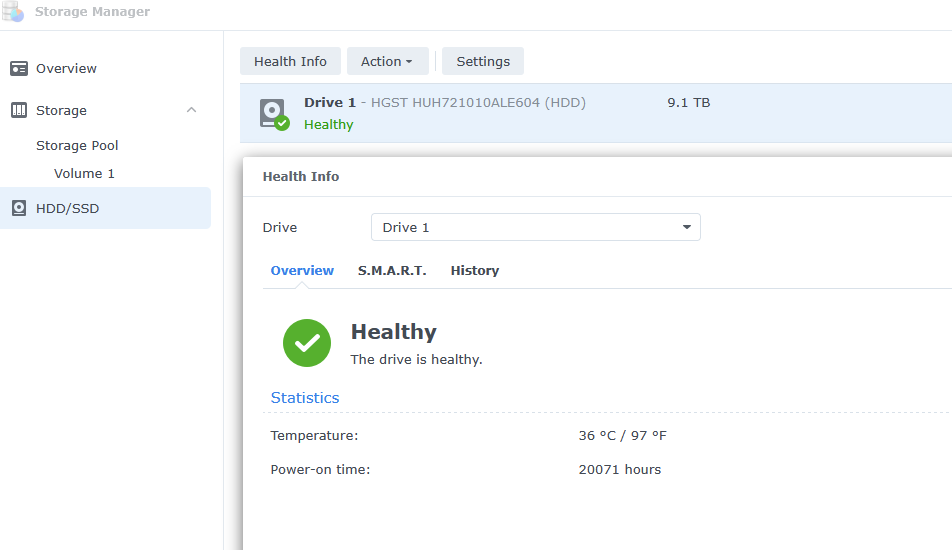952x550 pixels.
Task: Click the Statistics section header
Action: click(x=305, y=398)
